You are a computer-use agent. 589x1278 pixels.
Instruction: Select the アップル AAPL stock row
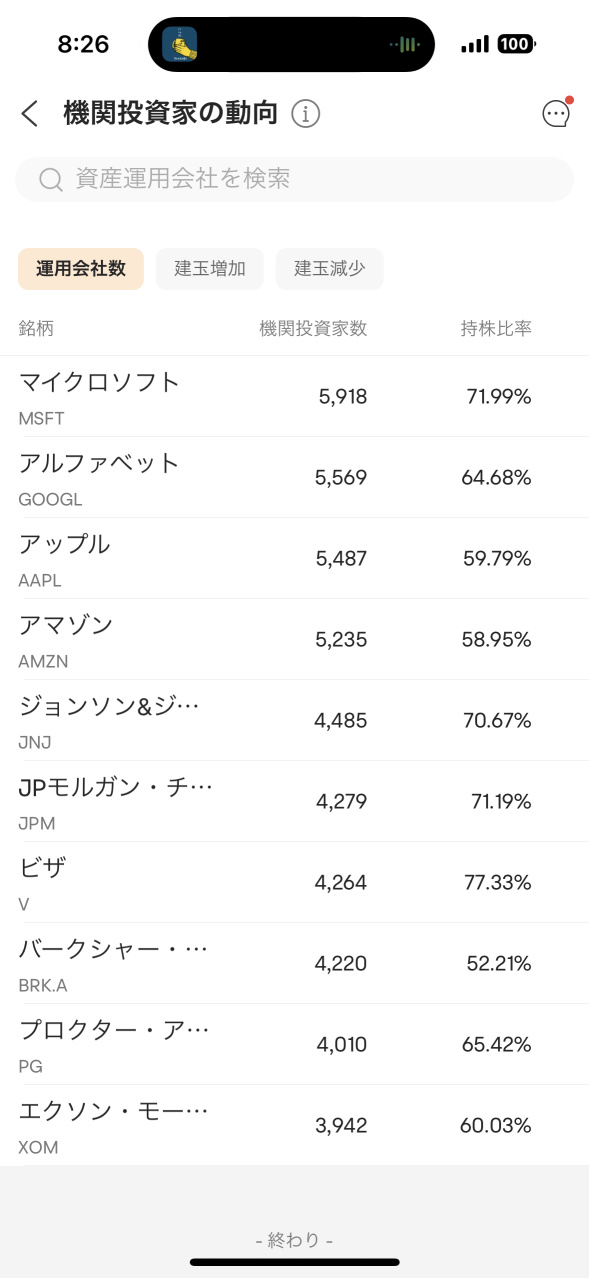coord(294,559)
